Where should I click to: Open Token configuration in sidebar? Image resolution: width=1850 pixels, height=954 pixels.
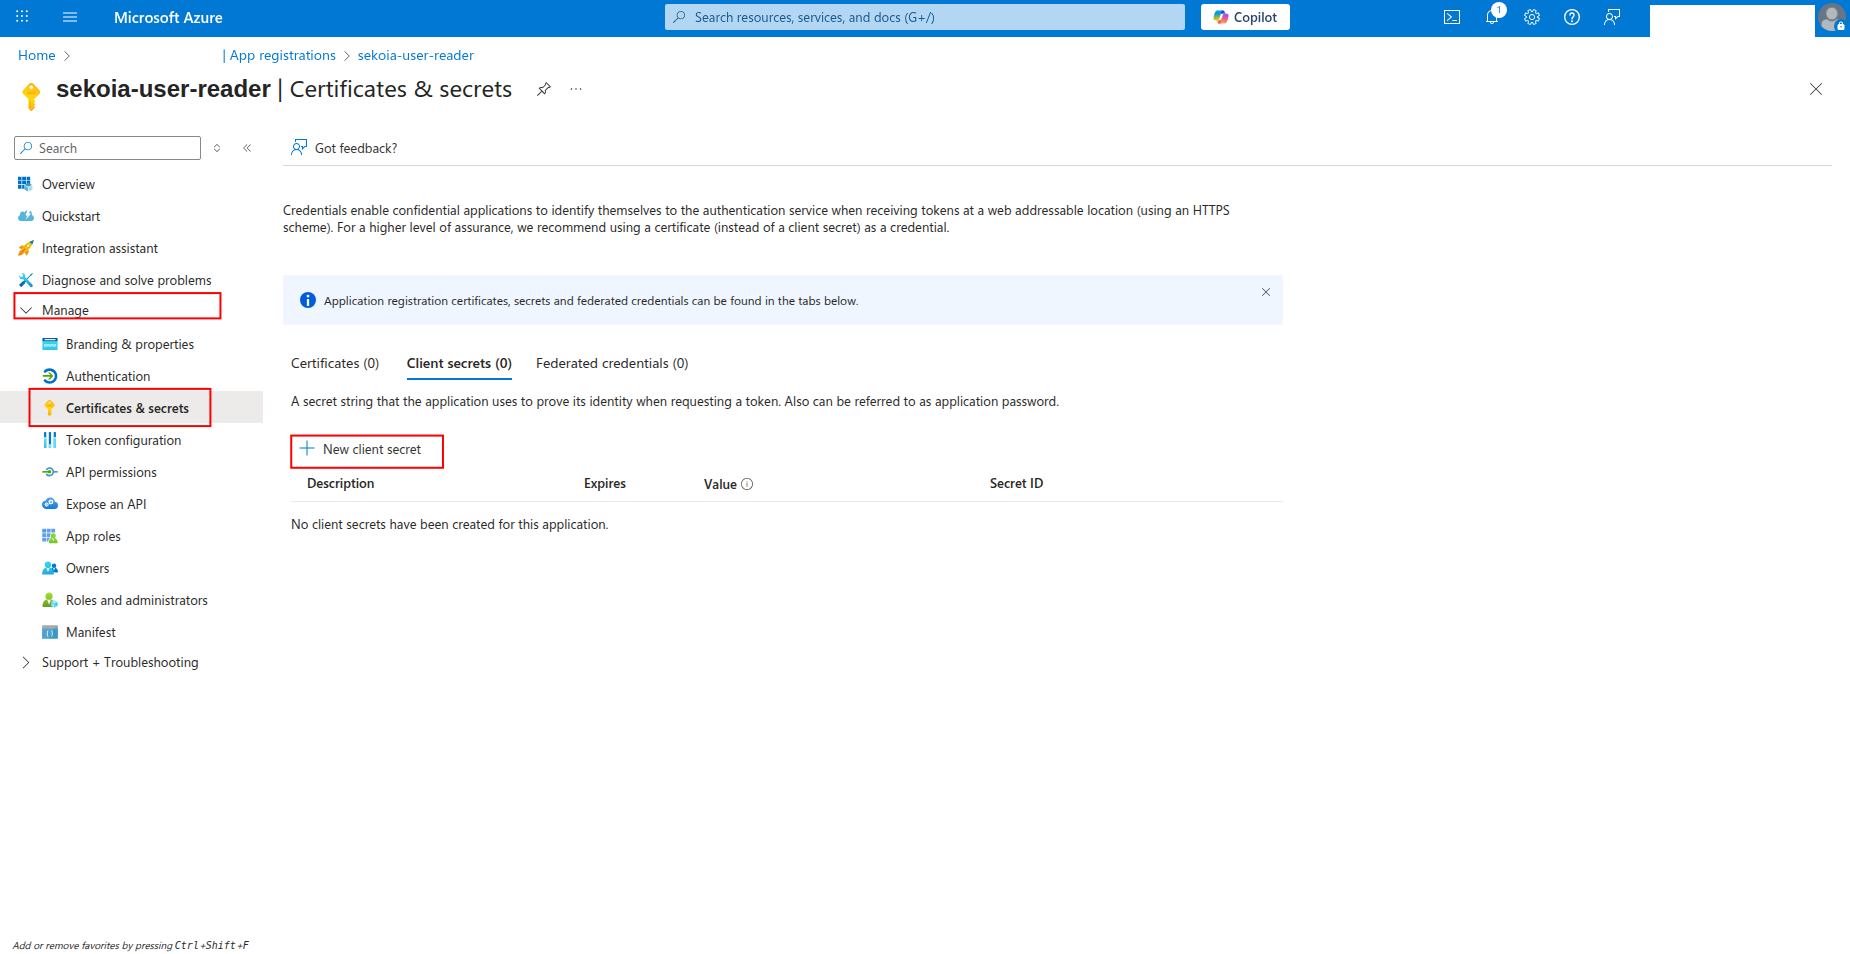point(123,440)
